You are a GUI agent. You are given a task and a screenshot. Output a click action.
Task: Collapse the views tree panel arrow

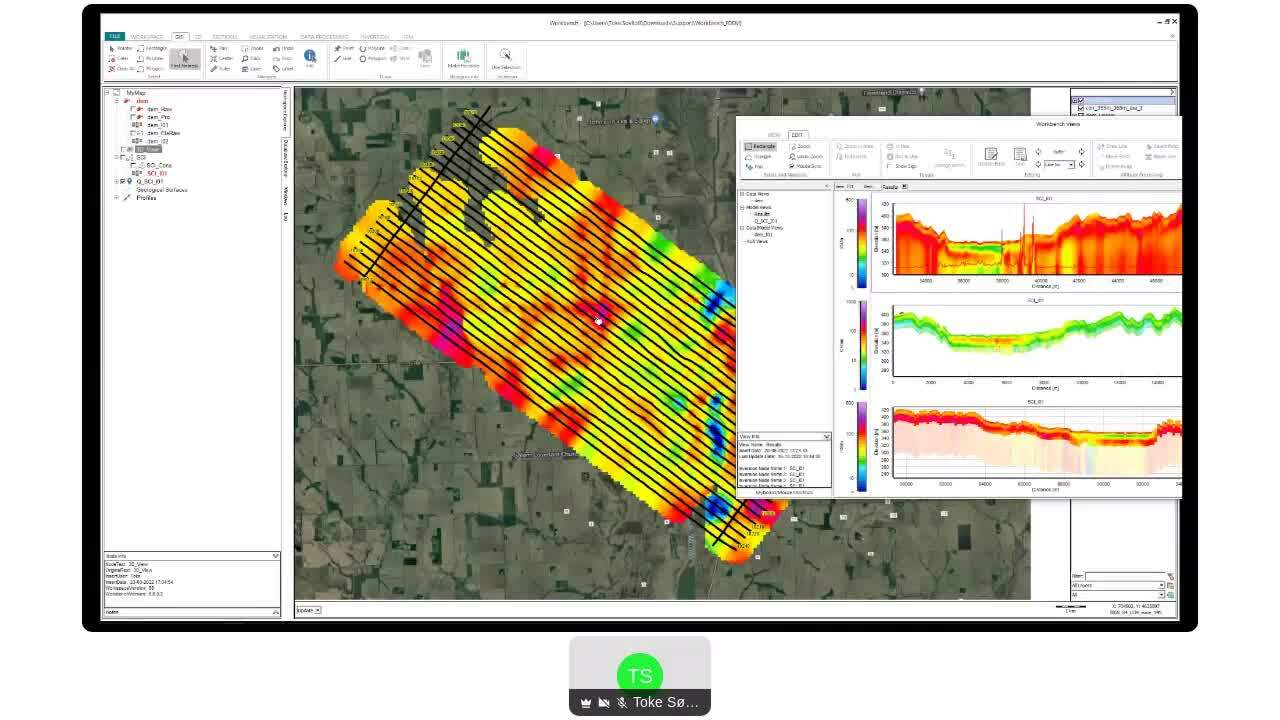point(827,186)
